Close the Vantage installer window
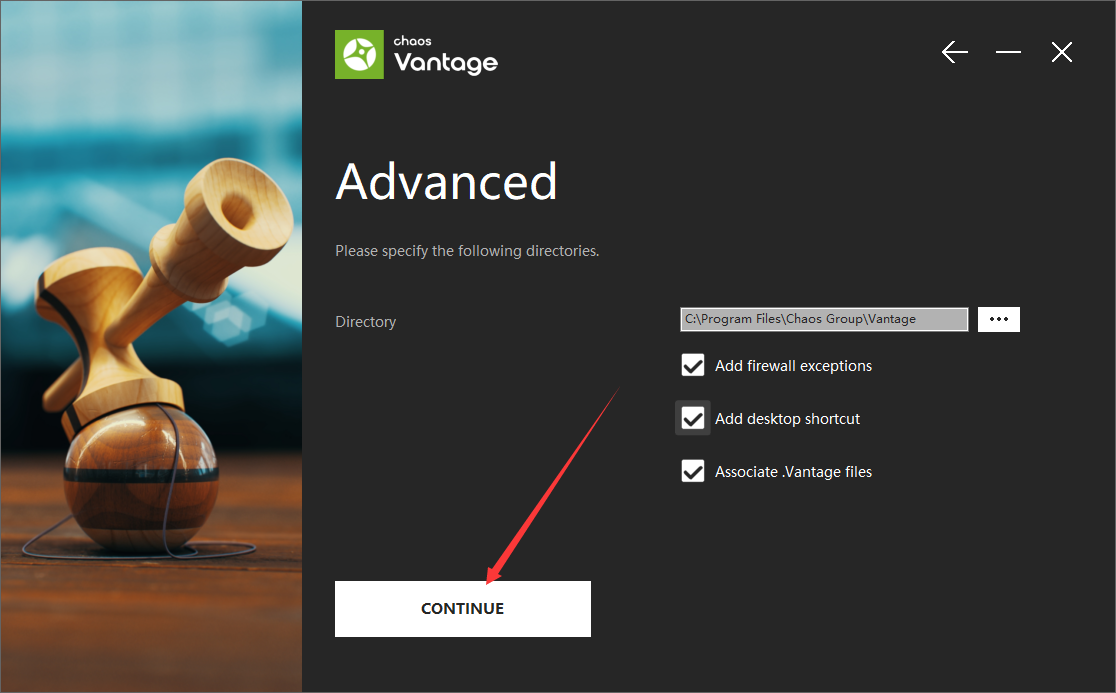This screenshot has width=1116, height=693. click(1062, 53)
